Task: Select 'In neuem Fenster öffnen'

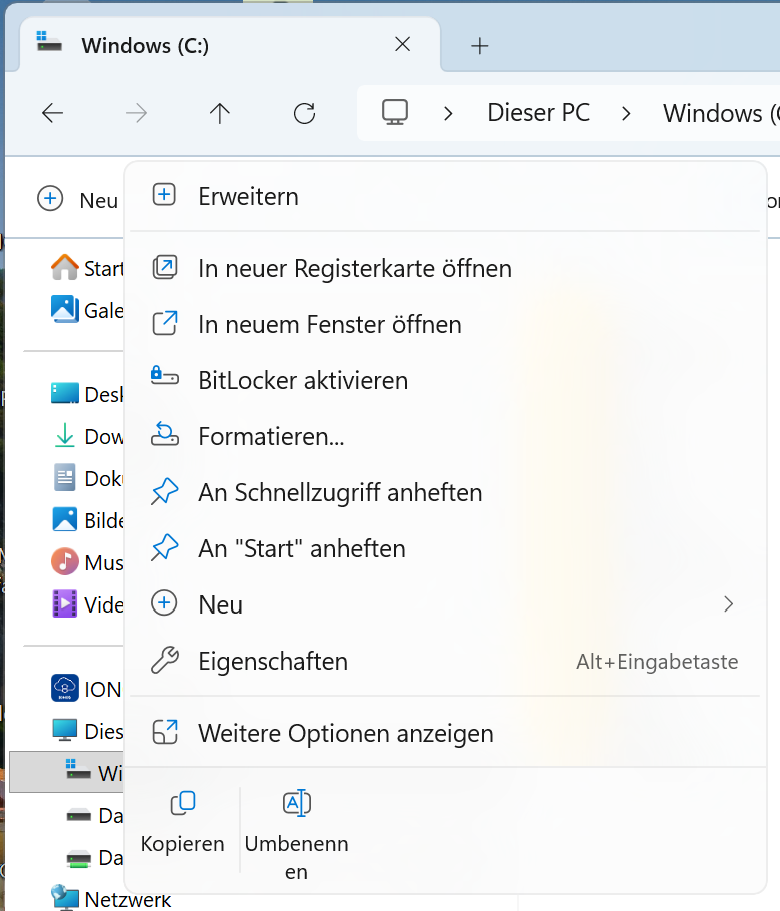Action: point(445,324)
